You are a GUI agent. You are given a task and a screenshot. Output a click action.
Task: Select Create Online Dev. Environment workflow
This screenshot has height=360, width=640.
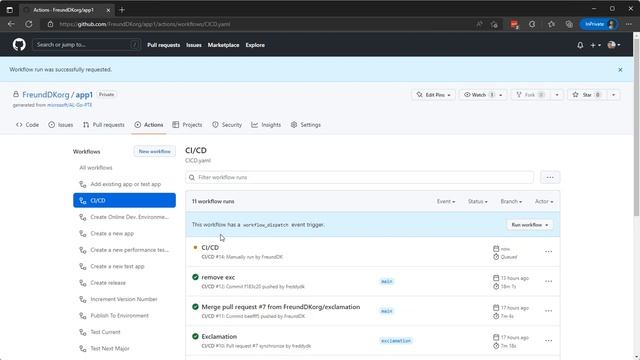click(x=124, y=217)
